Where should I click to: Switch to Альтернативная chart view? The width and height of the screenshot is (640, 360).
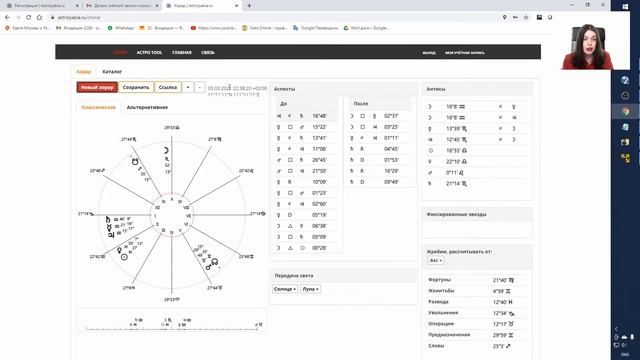[x=147, y=107]
